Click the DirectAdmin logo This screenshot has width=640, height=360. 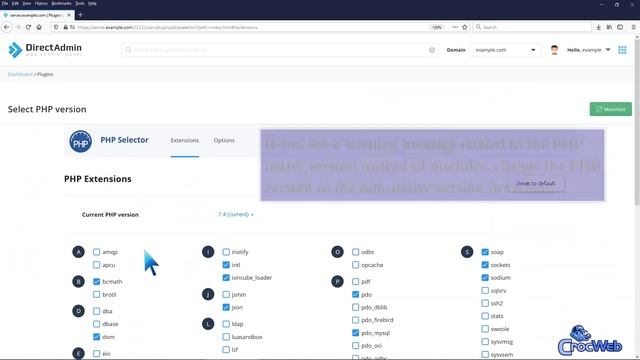[45, 49]
